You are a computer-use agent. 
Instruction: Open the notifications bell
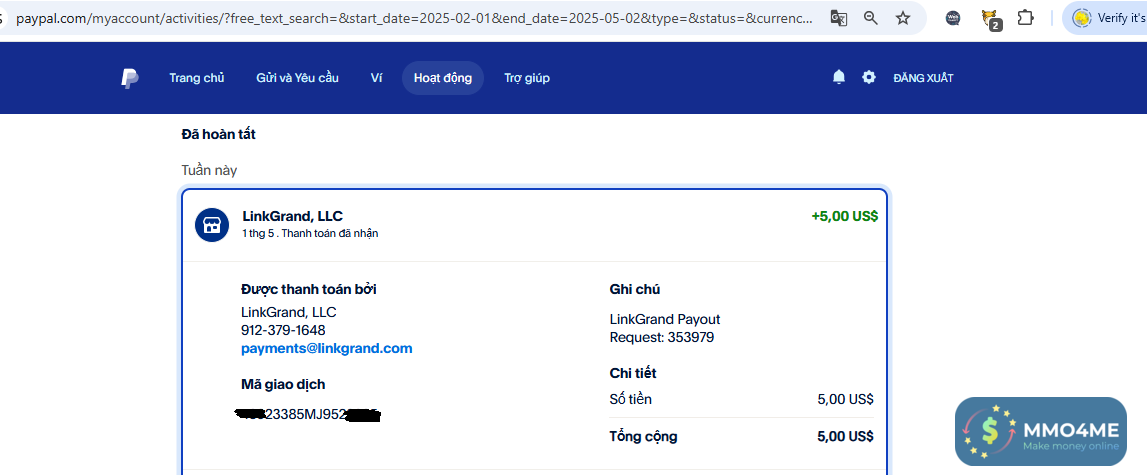pyautogui.click(x=839, y=77)
